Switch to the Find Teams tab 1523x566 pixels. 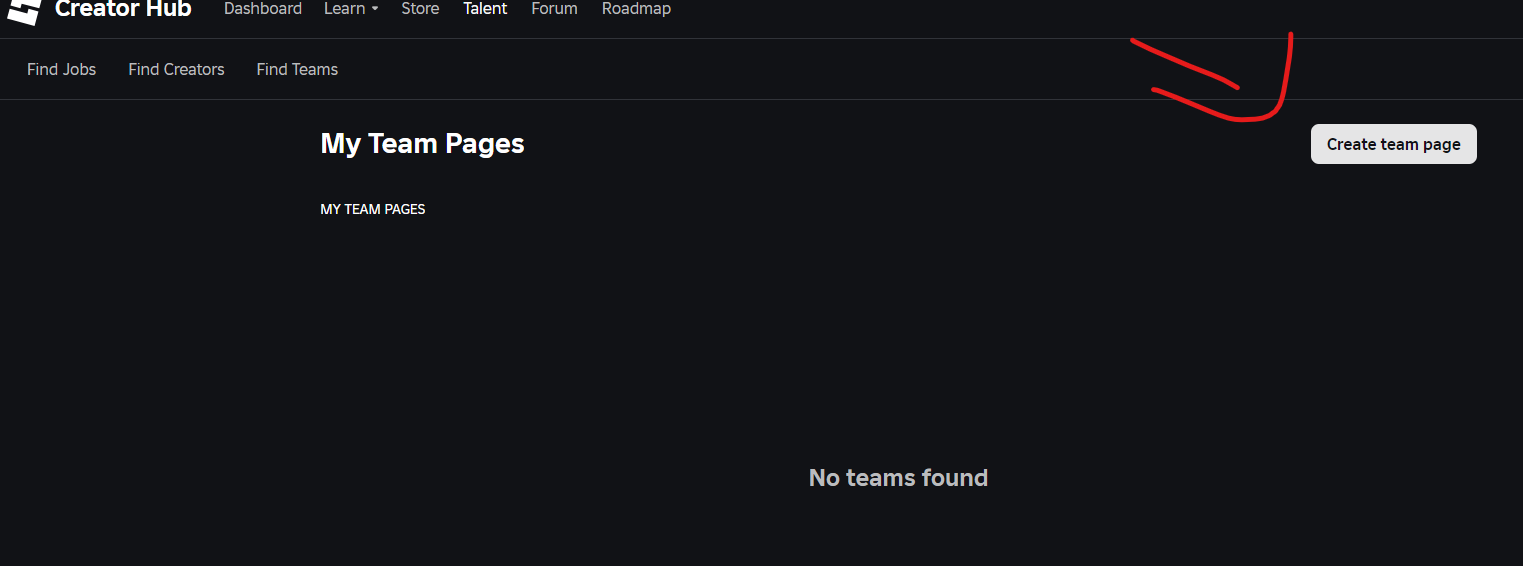(x=297, y=69)
